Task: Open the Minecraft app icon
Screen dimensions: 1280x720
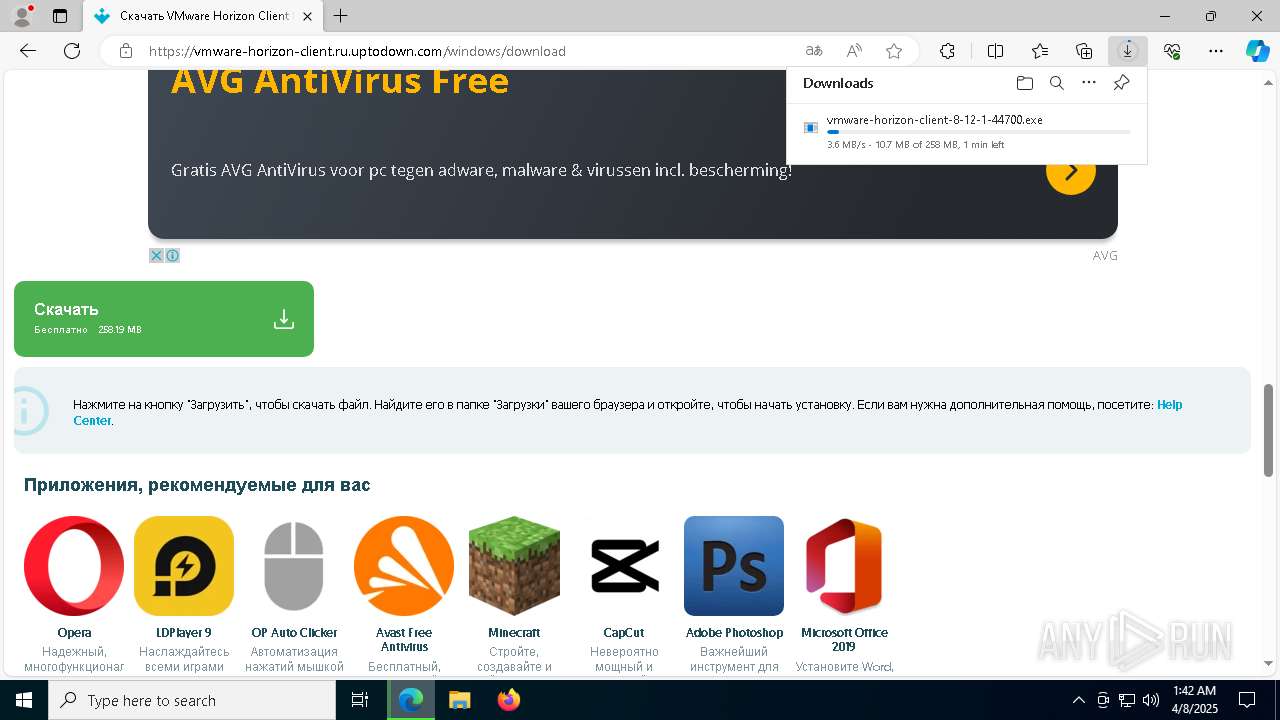Action: 514,566
